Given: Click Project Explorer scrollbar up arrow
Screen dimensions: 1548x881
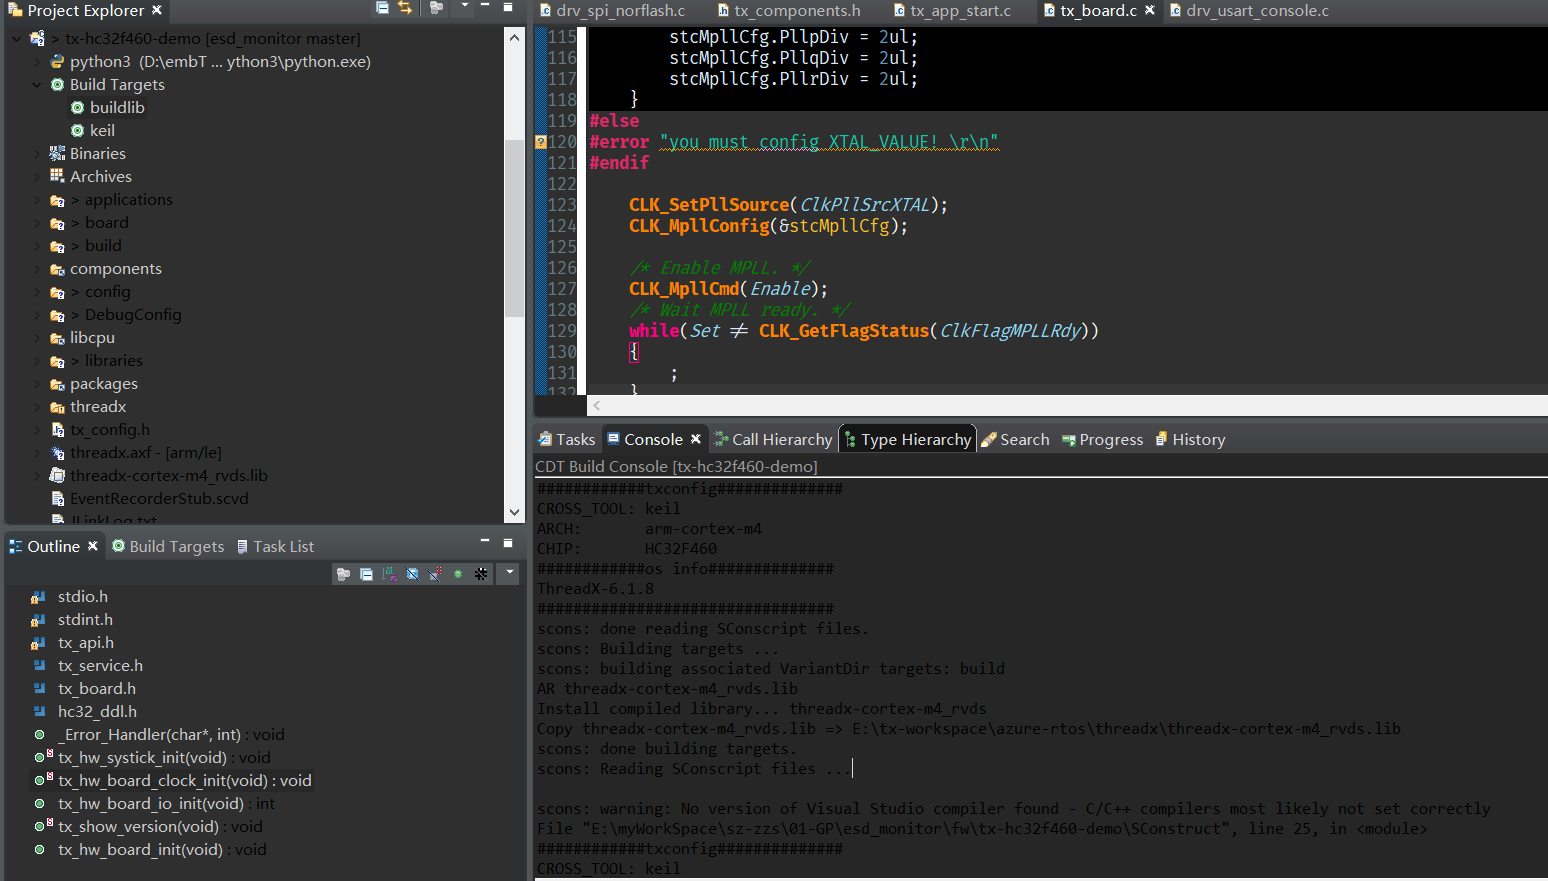Looking at the screenshot, I should point(514,38).
